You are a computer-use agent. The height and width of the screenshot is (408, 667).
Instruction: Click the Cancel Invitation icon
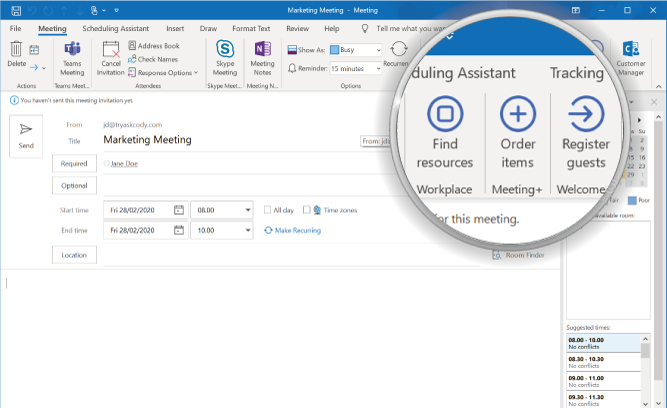111,49
